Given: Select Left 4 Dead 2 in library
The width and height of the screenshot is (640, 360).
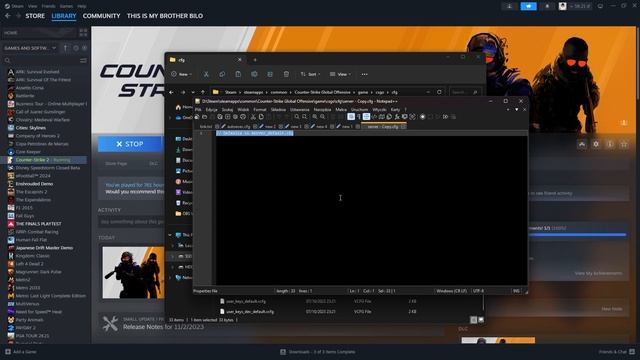Looking at the screenshot, I should (29, 264).
